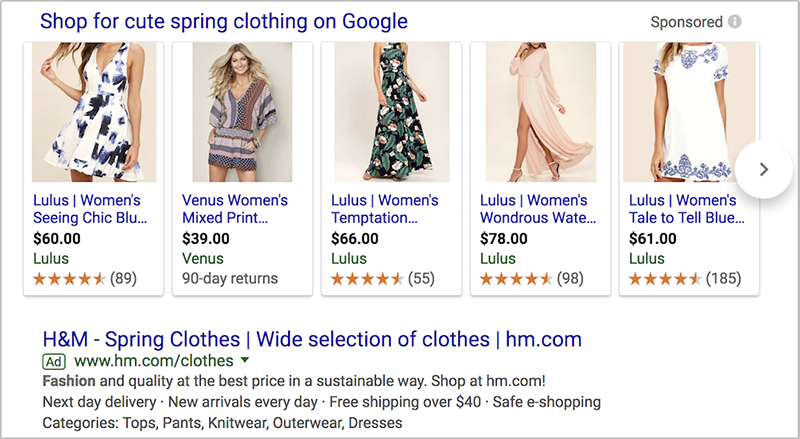The height and width of the screenshot is (439, 800).
Task: Open H&M Spring Clothes ad headline
Action: (312, 339)
